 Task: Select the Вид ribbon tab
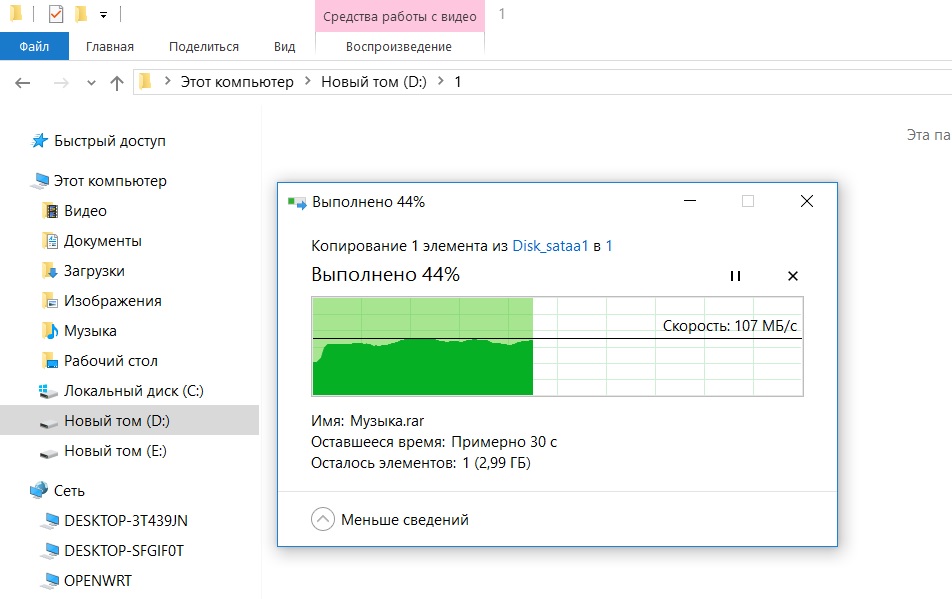284,47
